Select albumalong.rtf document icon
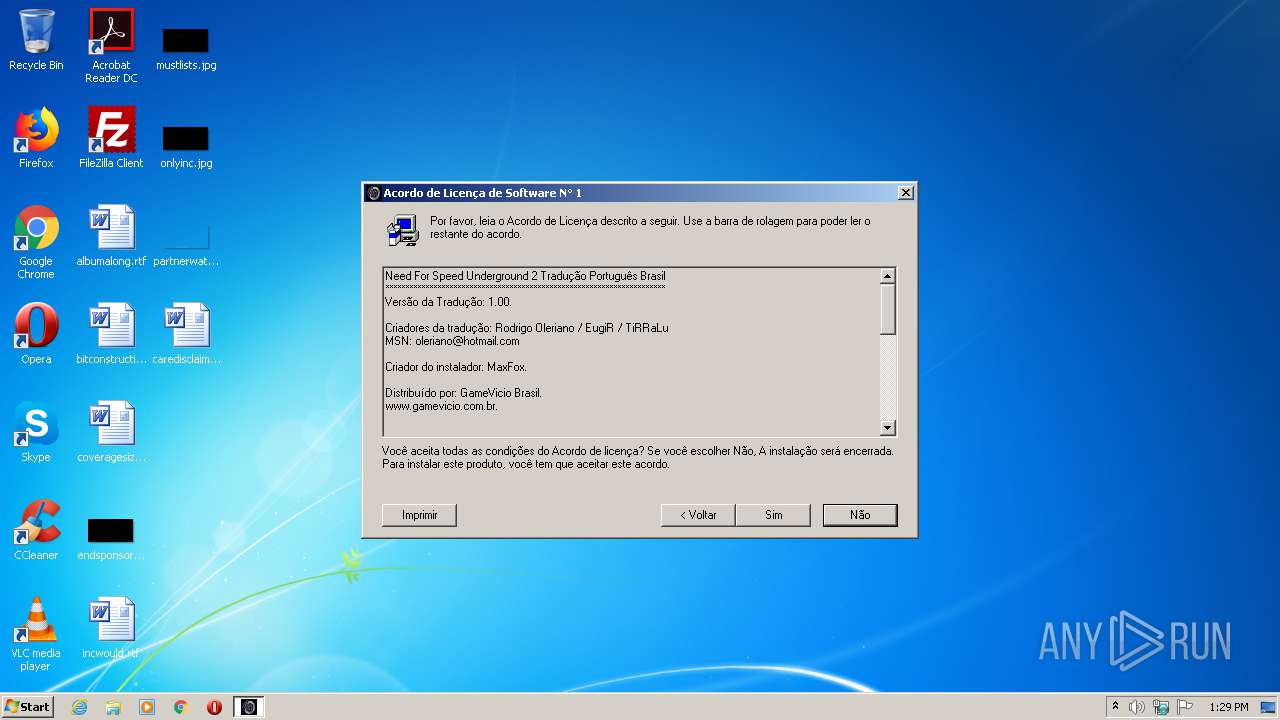This screenshot has height=720, width=1280. pos(111,236)
